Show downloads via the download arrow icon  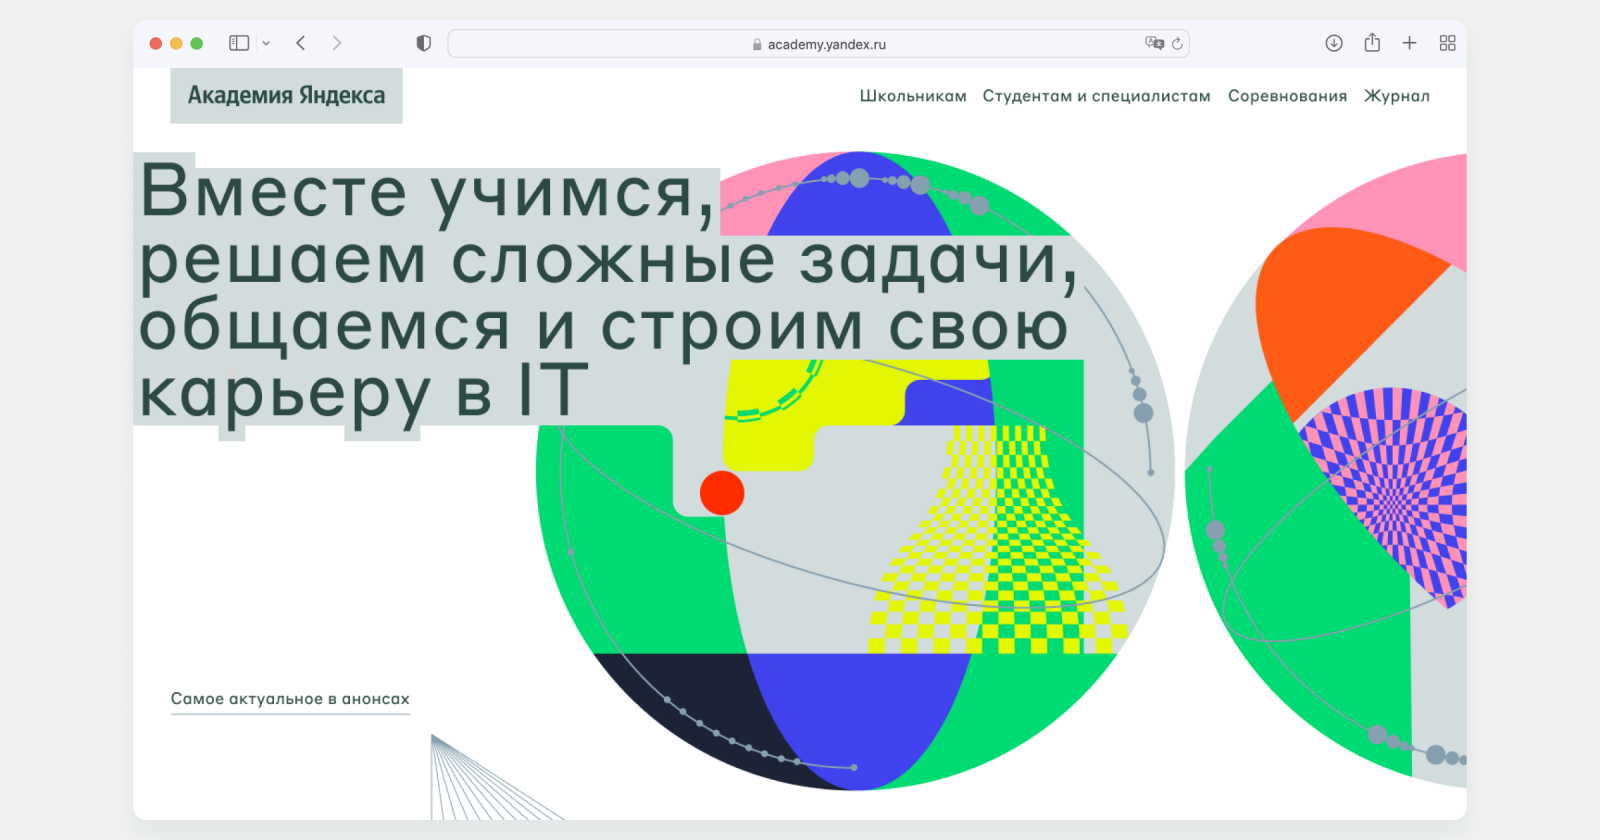click(1334, 43)
